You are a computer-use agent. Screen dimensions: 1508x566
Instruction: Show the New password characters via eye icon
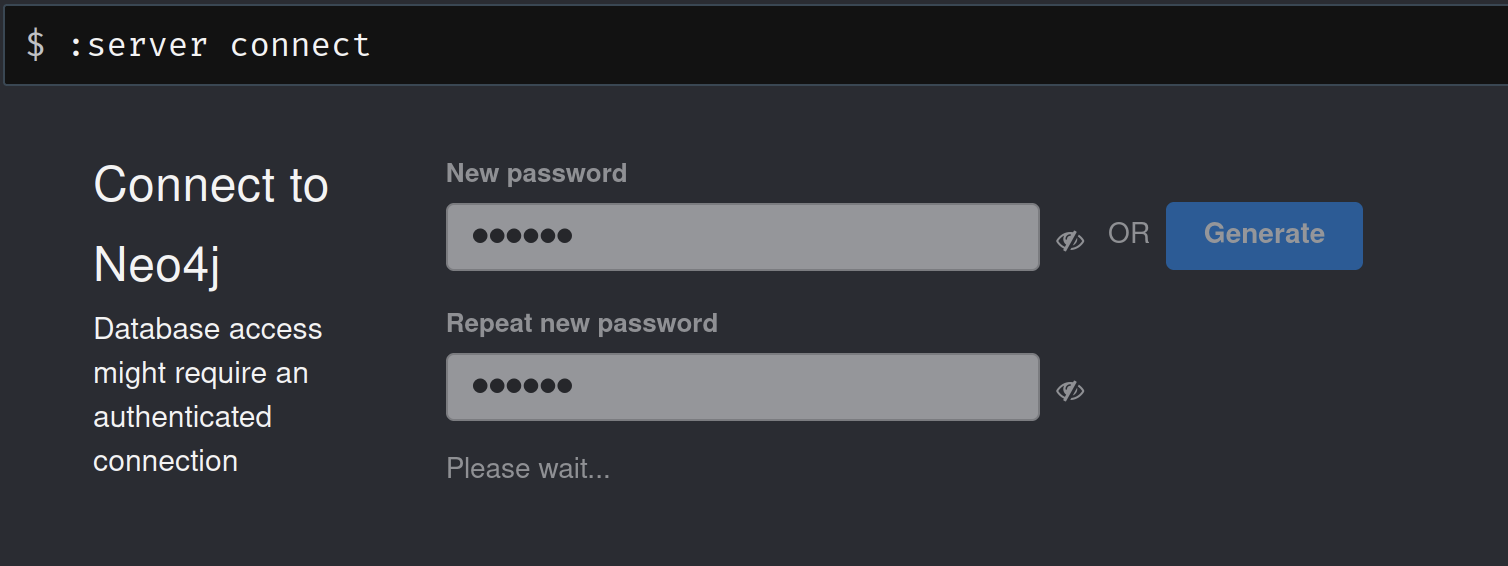point(1070,240)
